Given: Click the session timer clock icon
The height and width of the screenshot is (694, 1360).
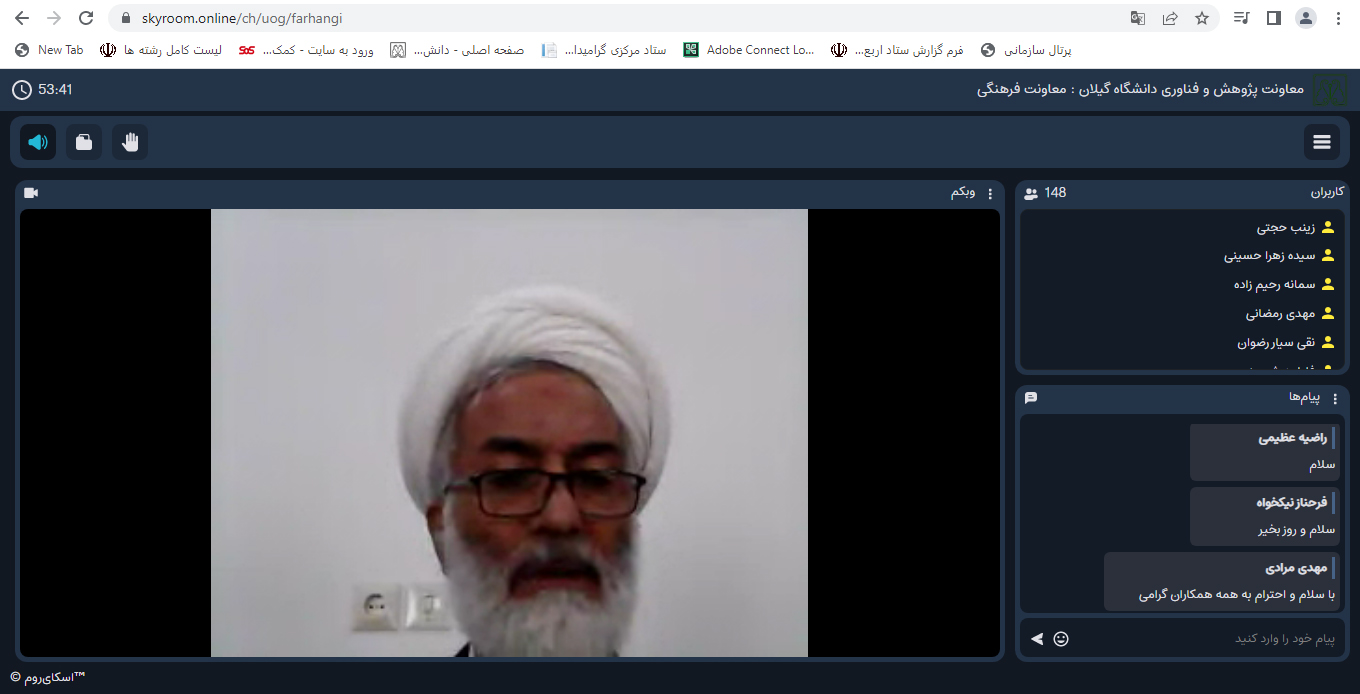Looking at the screenshot, I should [x=22, y=90].
